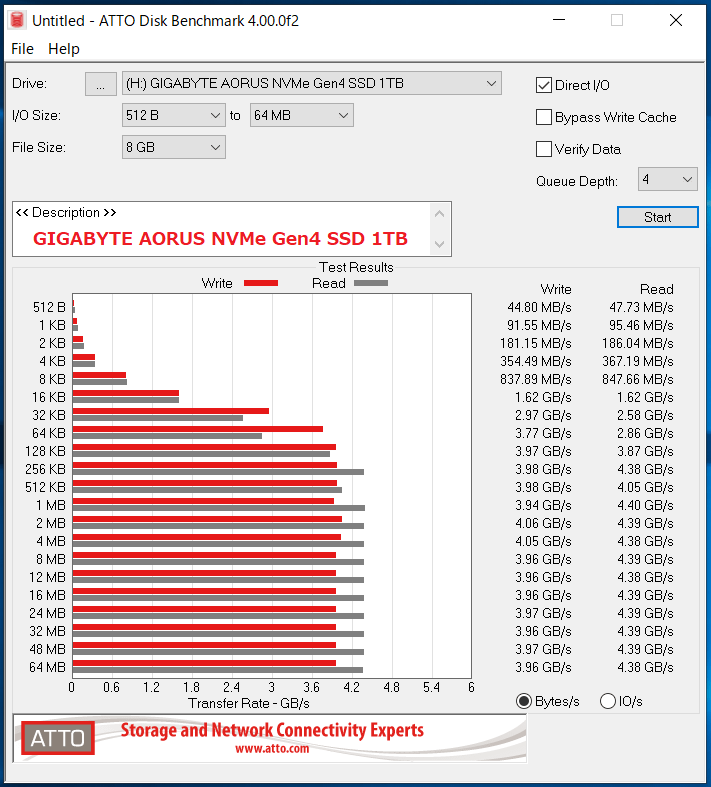Open the 64 MB maximum I/O size dropdown
Viewport: 711px width, 787px height.
coord(302,115)
